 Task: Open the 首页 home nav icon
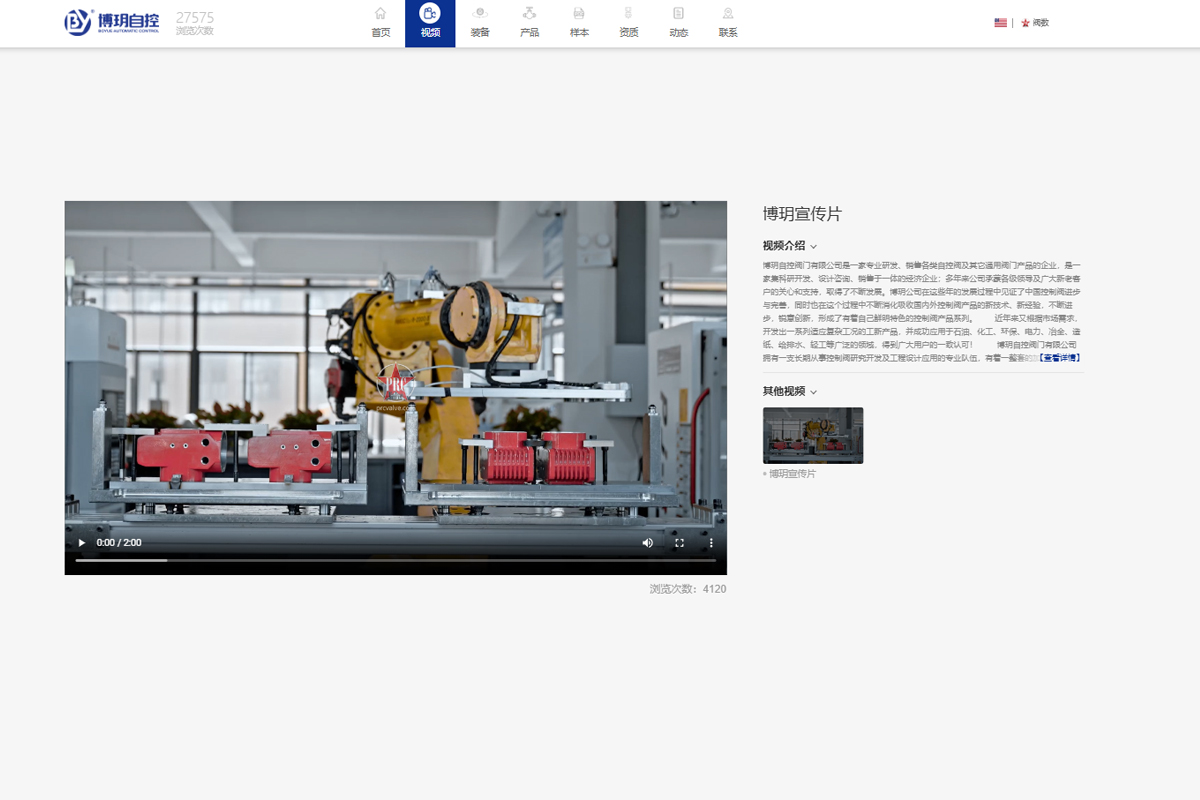coord(380,14)
